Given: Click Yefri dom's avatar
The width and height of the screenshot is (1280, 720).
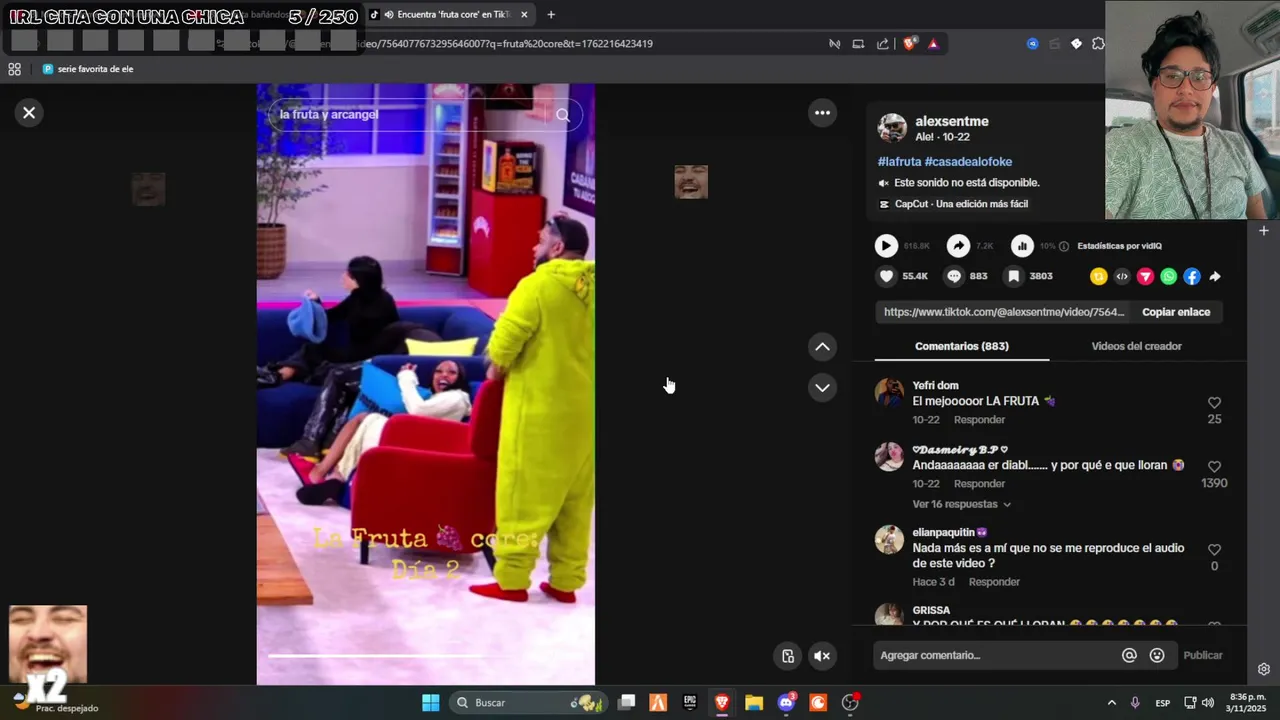Looking at the screenshot, I should coord(889,393).
